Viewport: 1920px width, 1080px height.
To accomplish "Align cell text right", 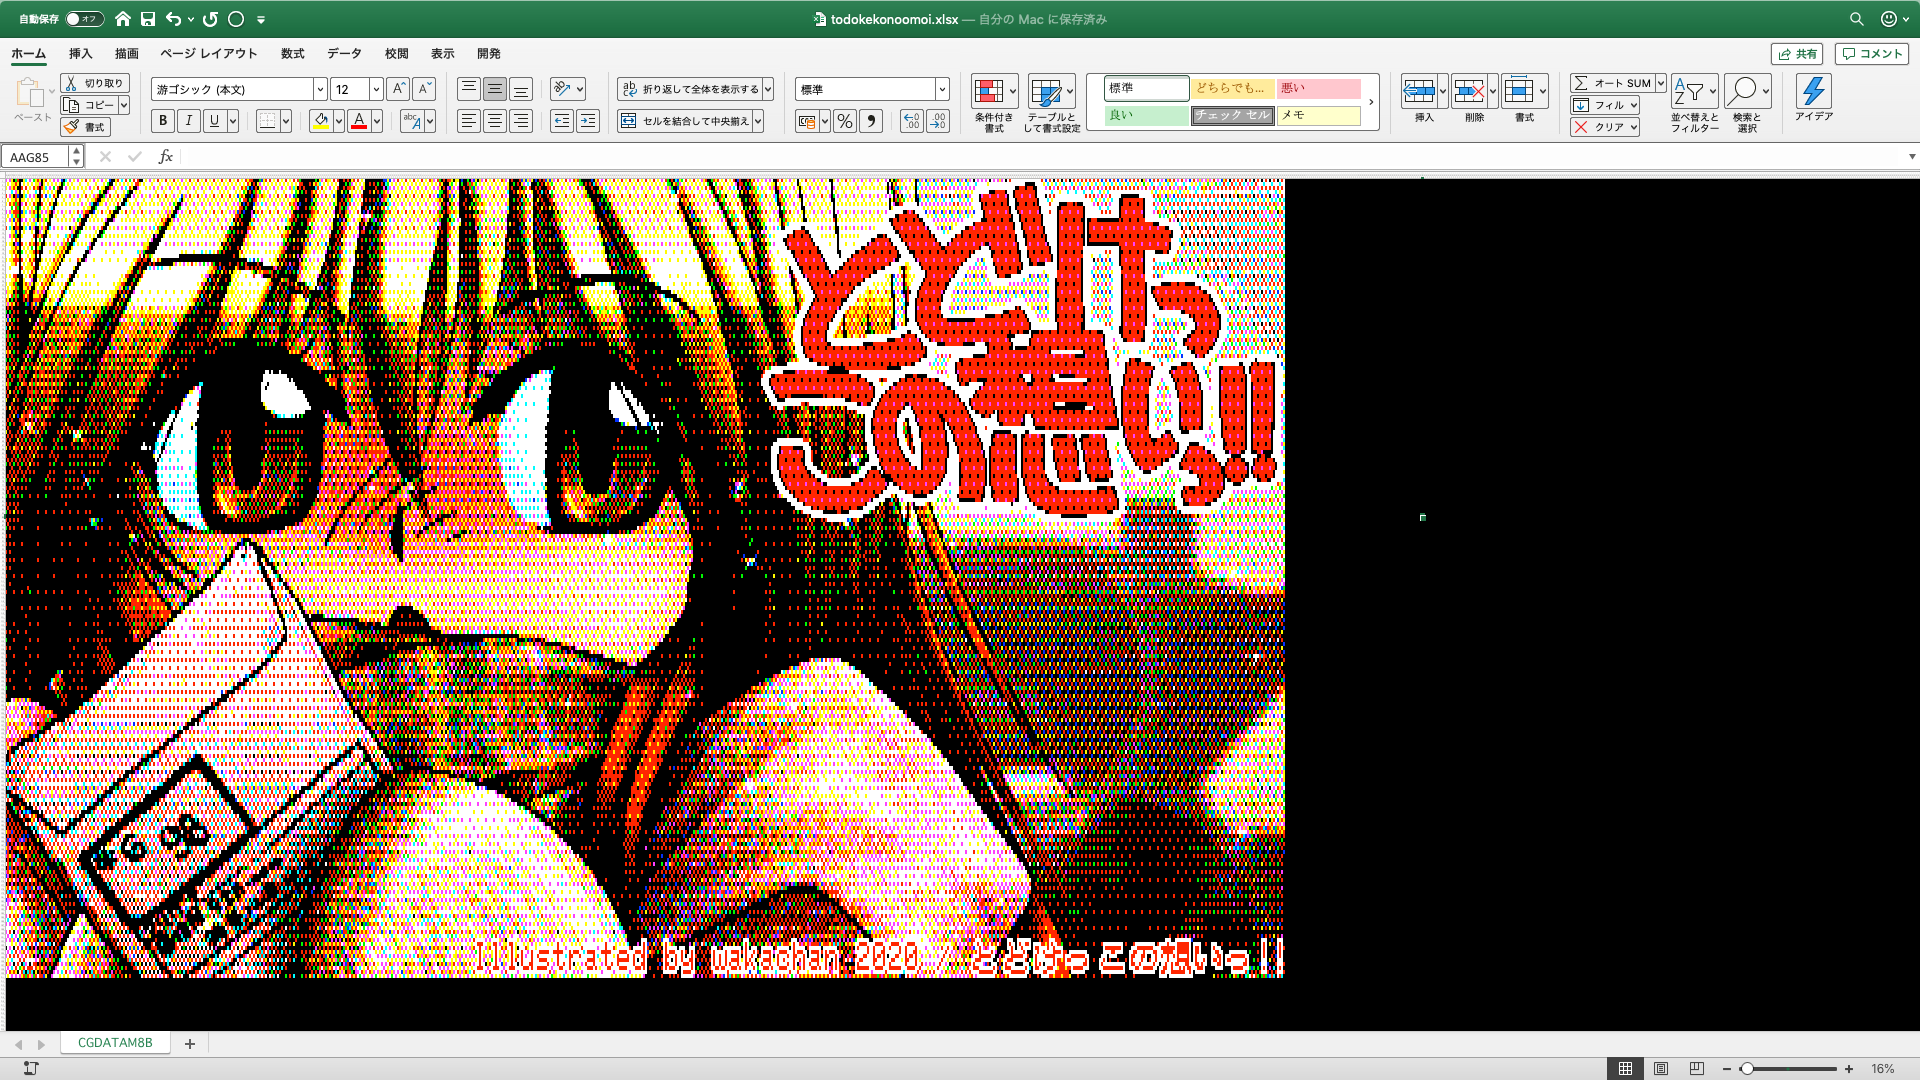I will [520, 121].
